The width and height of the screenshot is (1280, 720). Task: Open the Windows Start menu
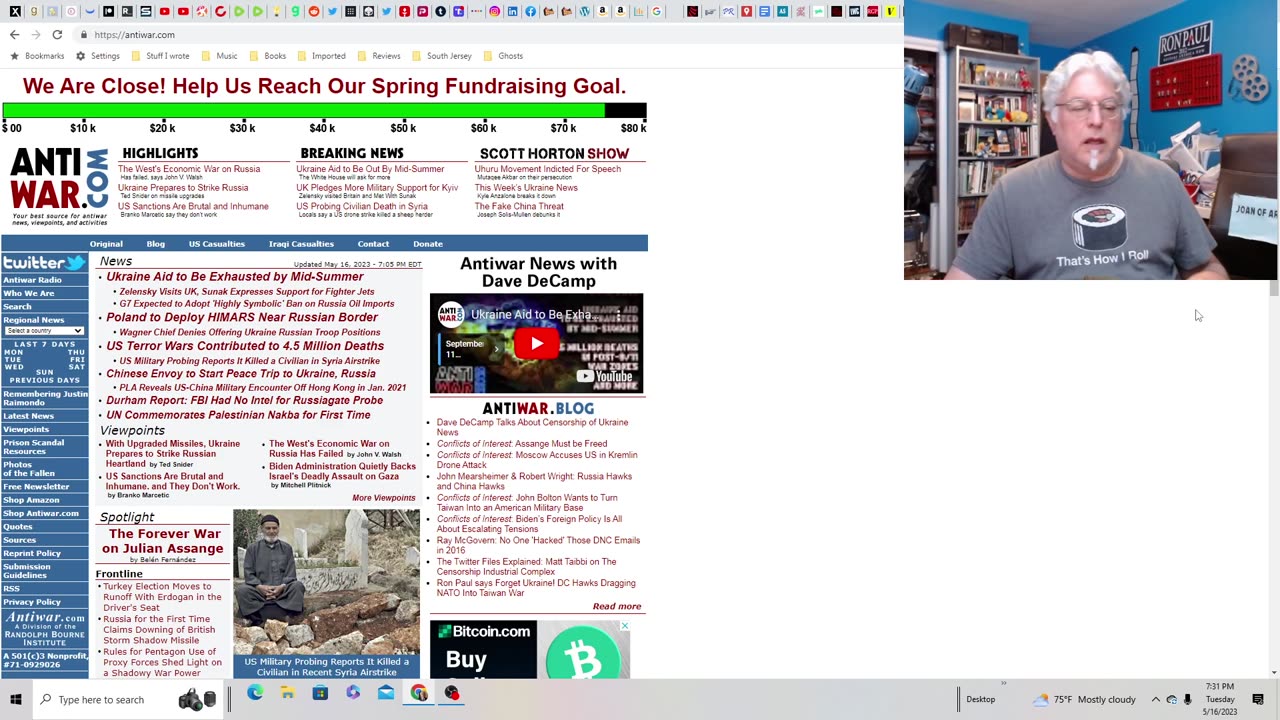[x=15, y=699]
